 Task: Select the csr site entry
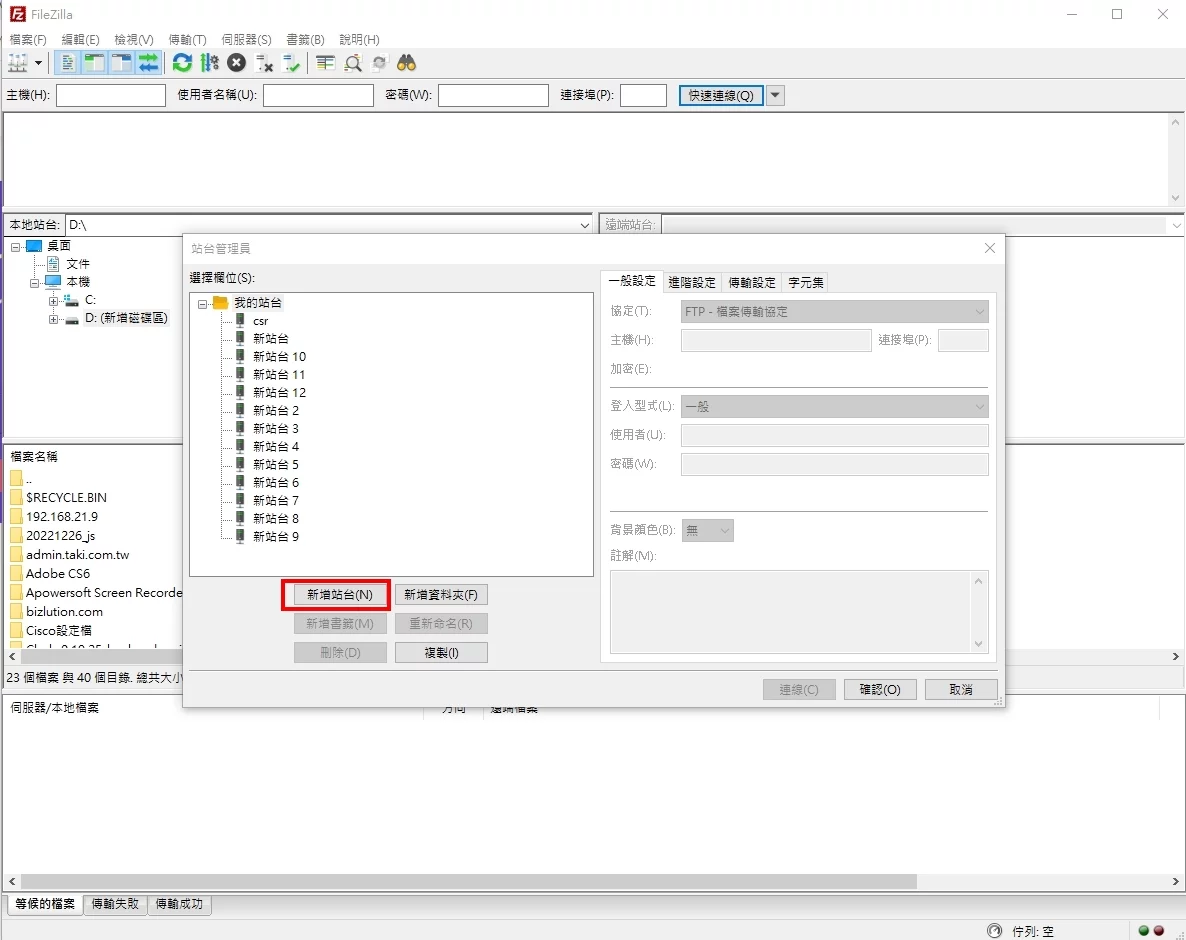[260, 321]
